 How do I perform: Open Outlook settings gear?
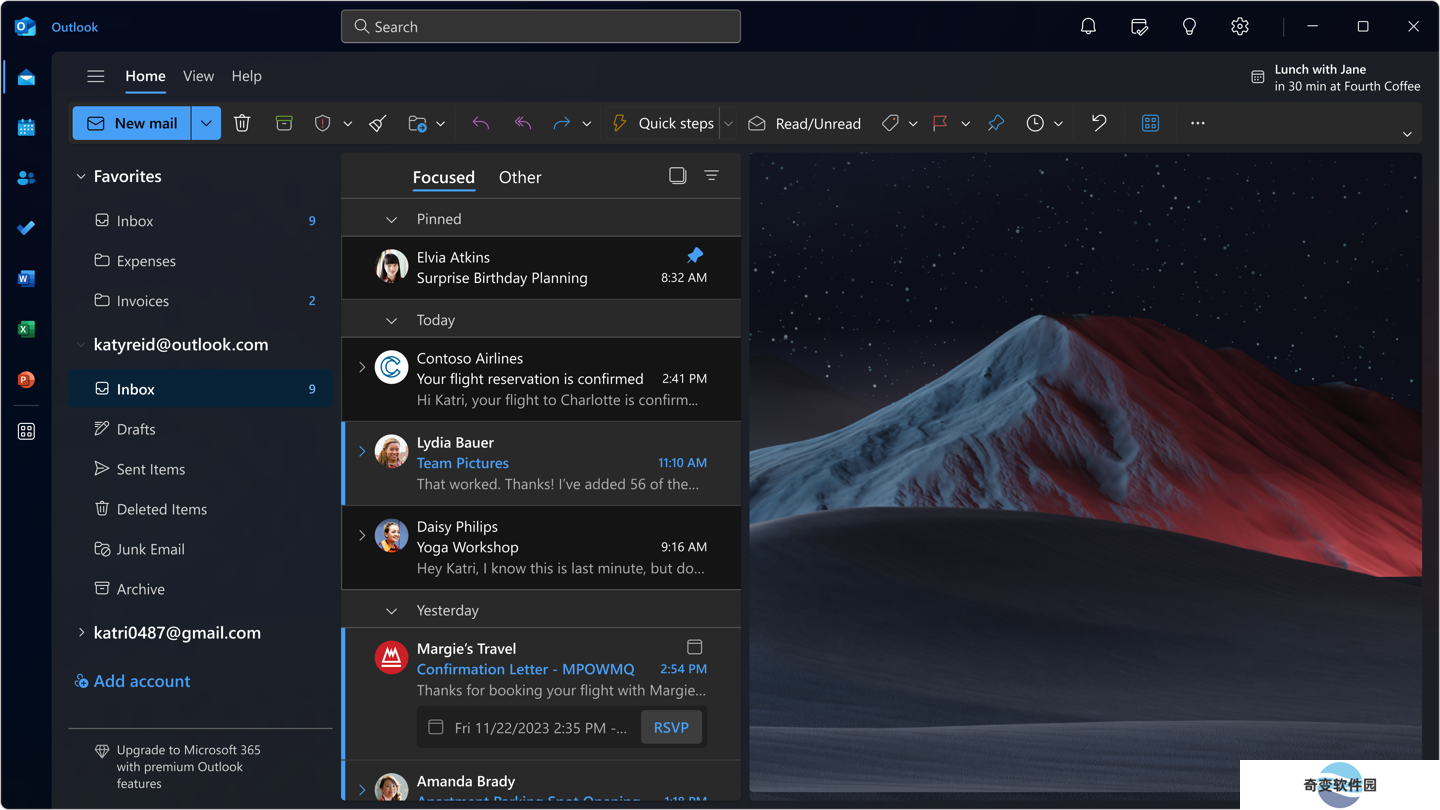1240,27
